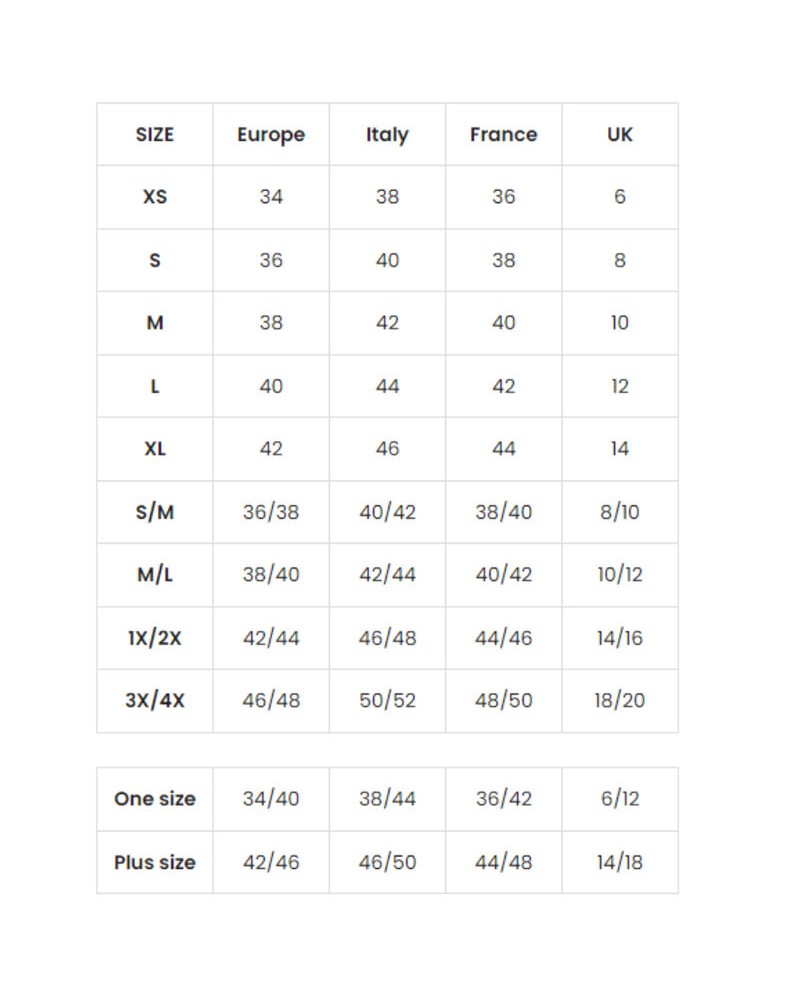The width and height of the screenshot is (800, 1000).
Task: Click the France value 36/42 cell
Action: click(x=503, y=799)
